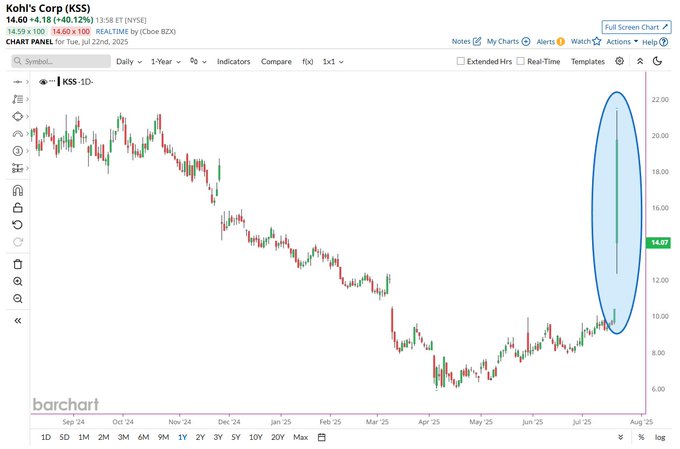Open the trend line drawing tools
This screenshot has height=449, width=680.
17,99
